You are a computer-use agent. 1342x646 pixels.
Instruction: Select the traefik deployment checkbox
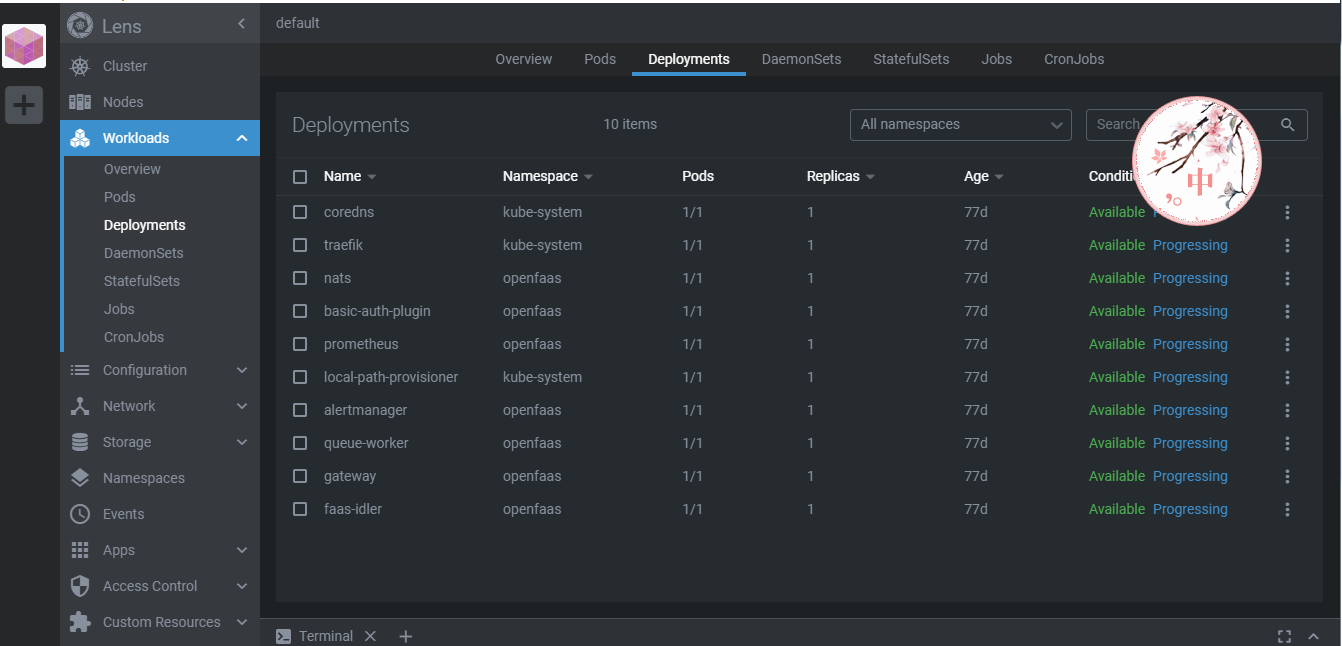[300, 245]
